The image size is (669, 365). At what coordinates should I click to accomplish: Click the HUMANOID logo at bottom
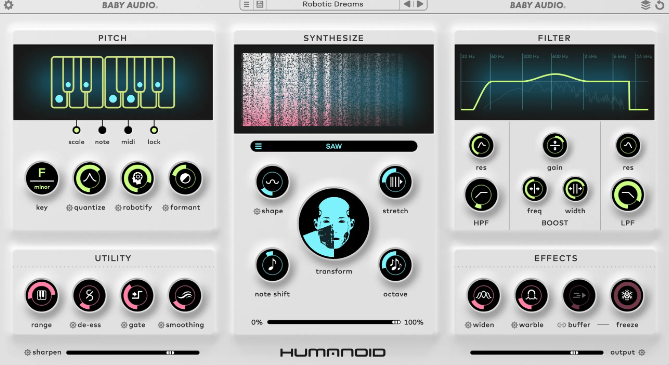(333, 353)
